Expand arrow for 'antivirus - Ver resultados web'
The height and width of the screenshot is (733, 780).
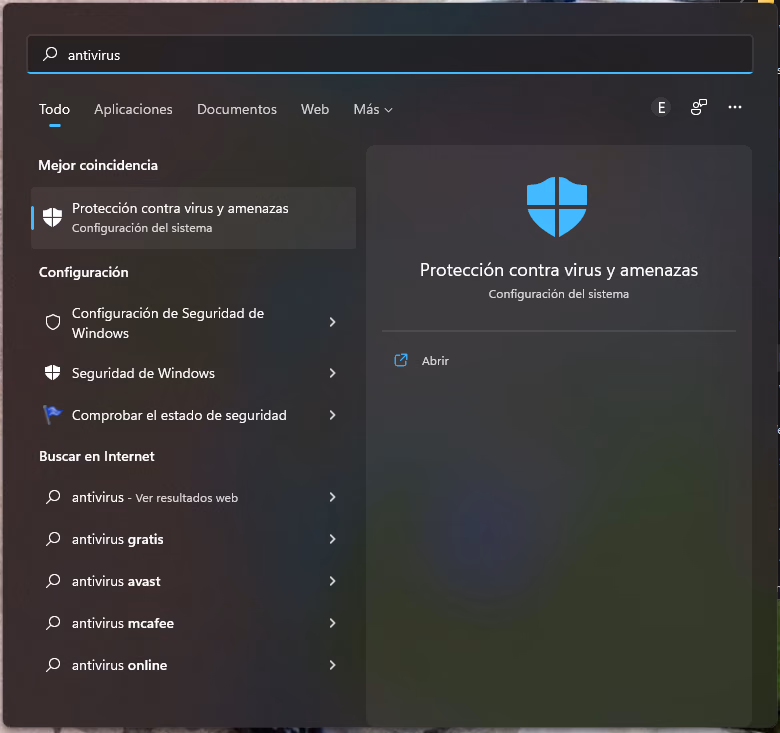point(332,497)
